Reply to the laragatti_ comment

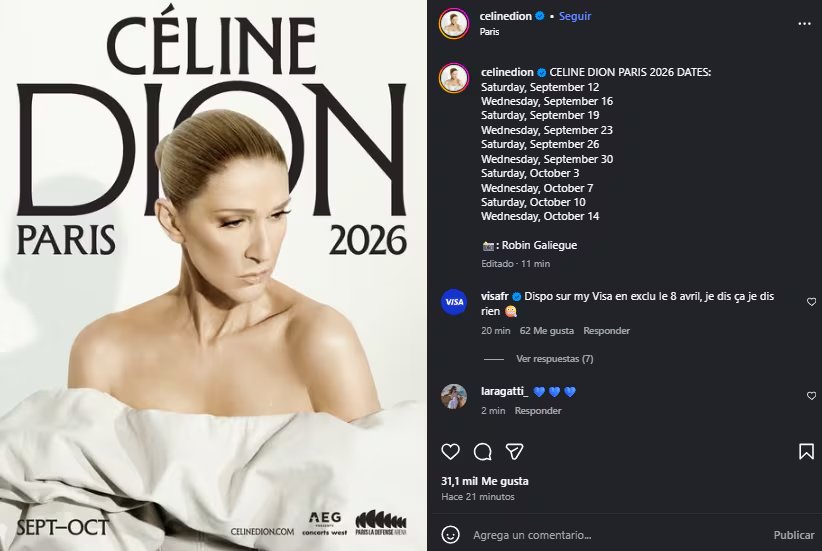538,410
